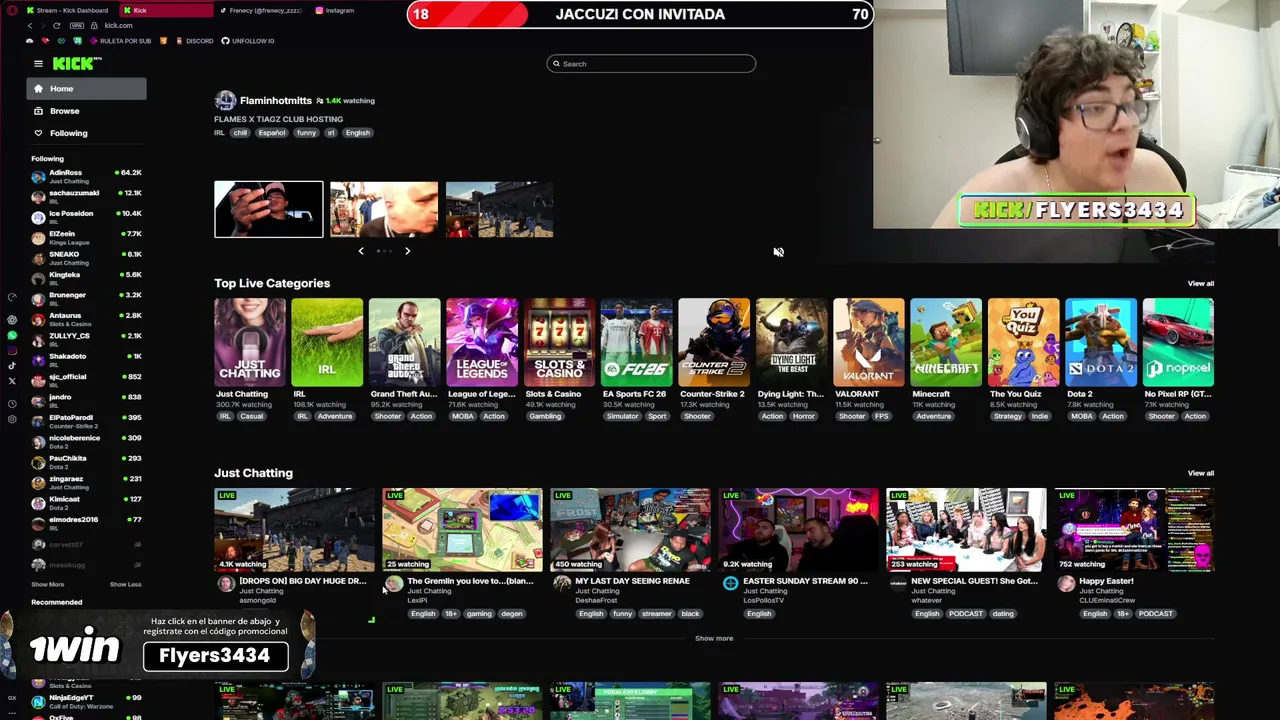The width and height of the screenshot is (1280, 720).
Task: Open History clock icon in Opera sidebar
Action: [x=12, y=404]
